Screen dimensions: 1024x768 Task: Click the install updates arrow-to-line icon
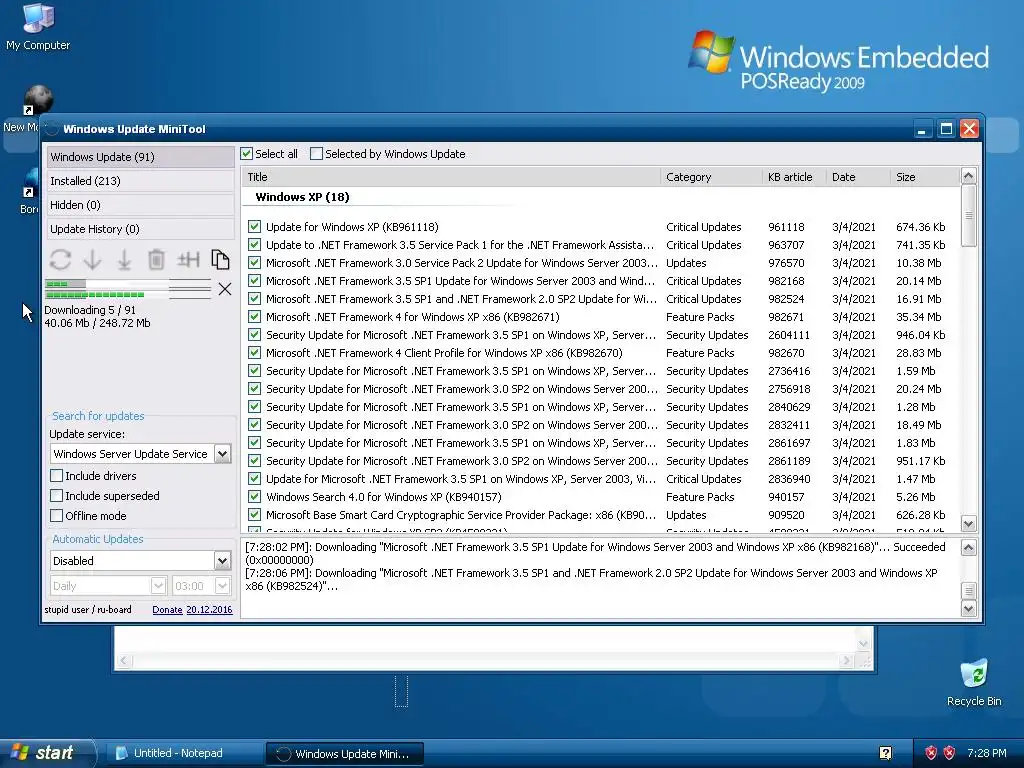[x=124, y=259]
